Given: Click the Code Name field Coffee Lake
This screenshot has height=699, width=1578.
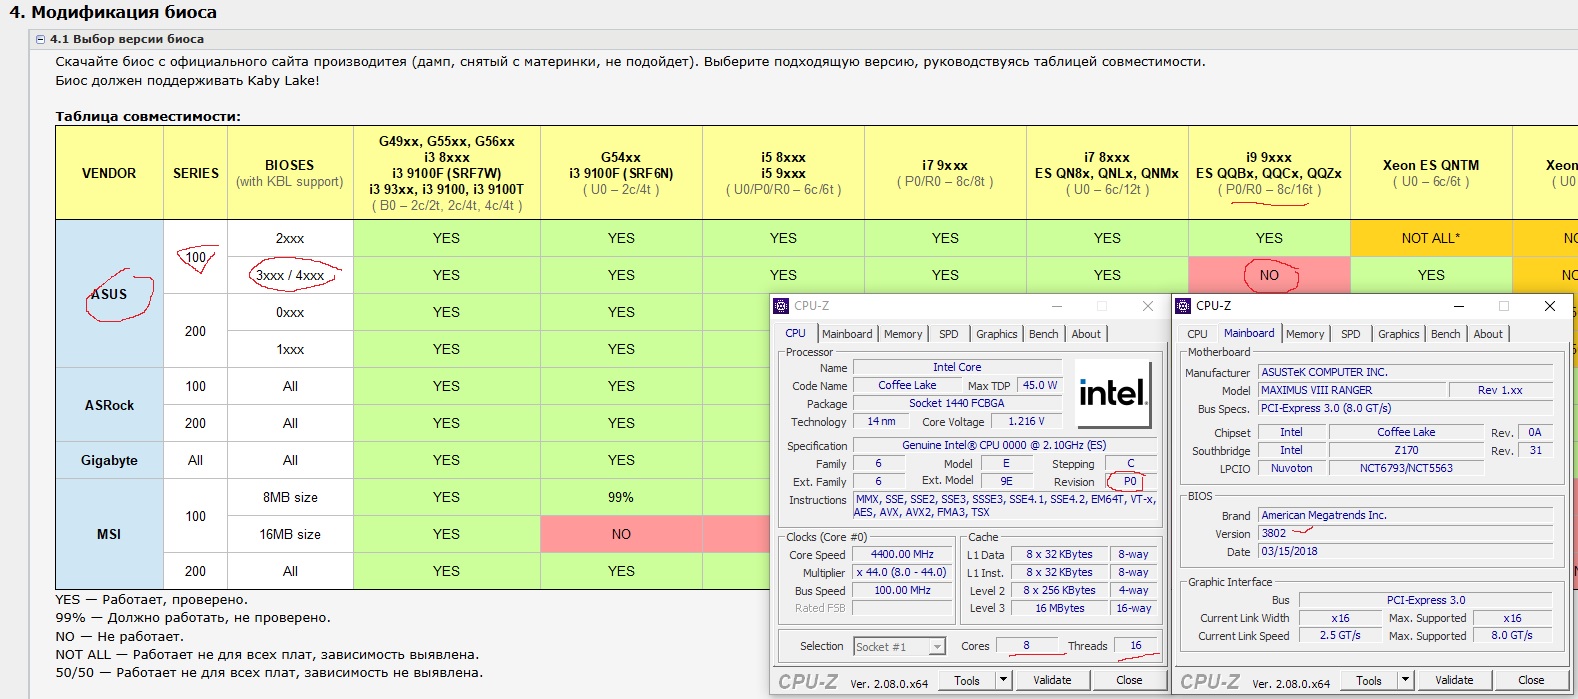Looking at the screenshot, I should [x=908, y=386].
